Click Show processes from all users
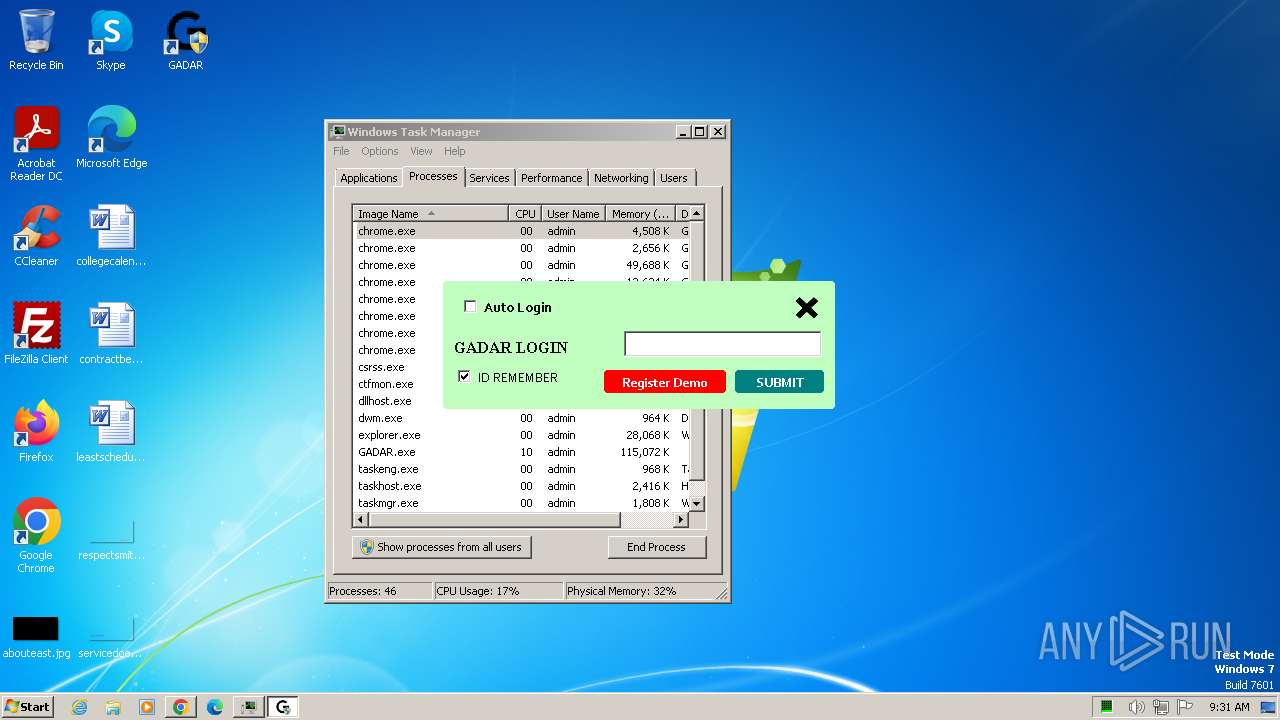 441,547
